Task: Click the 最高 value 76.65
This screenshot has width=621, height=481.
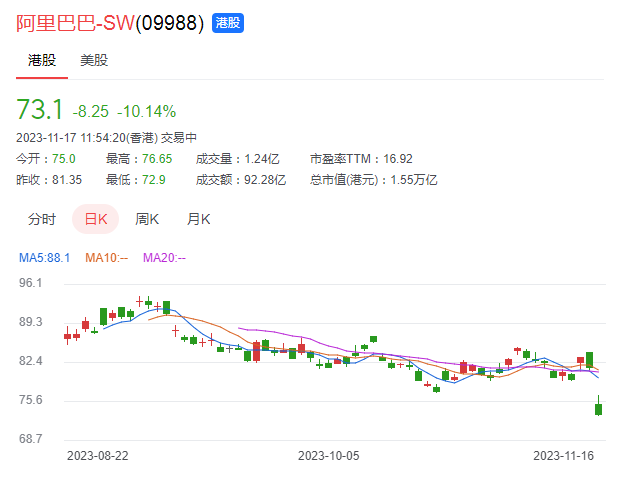Action: (x=157, y=159)
